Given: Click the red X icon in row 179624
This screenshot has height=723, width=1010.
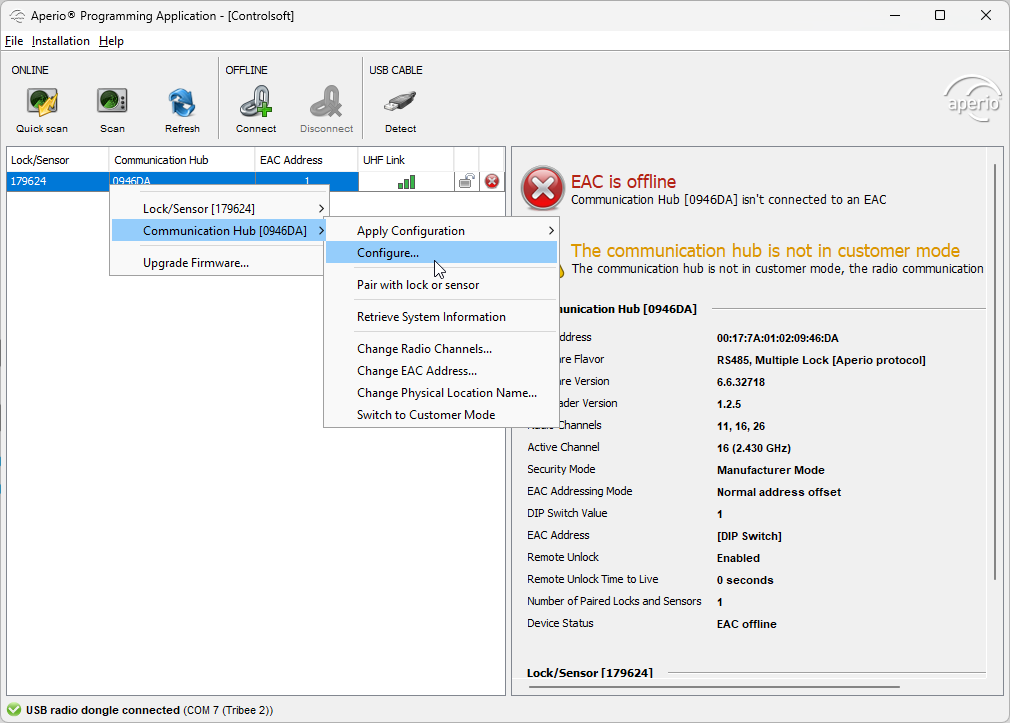Looking at the screenshot, I should click(x=492, y=182).
